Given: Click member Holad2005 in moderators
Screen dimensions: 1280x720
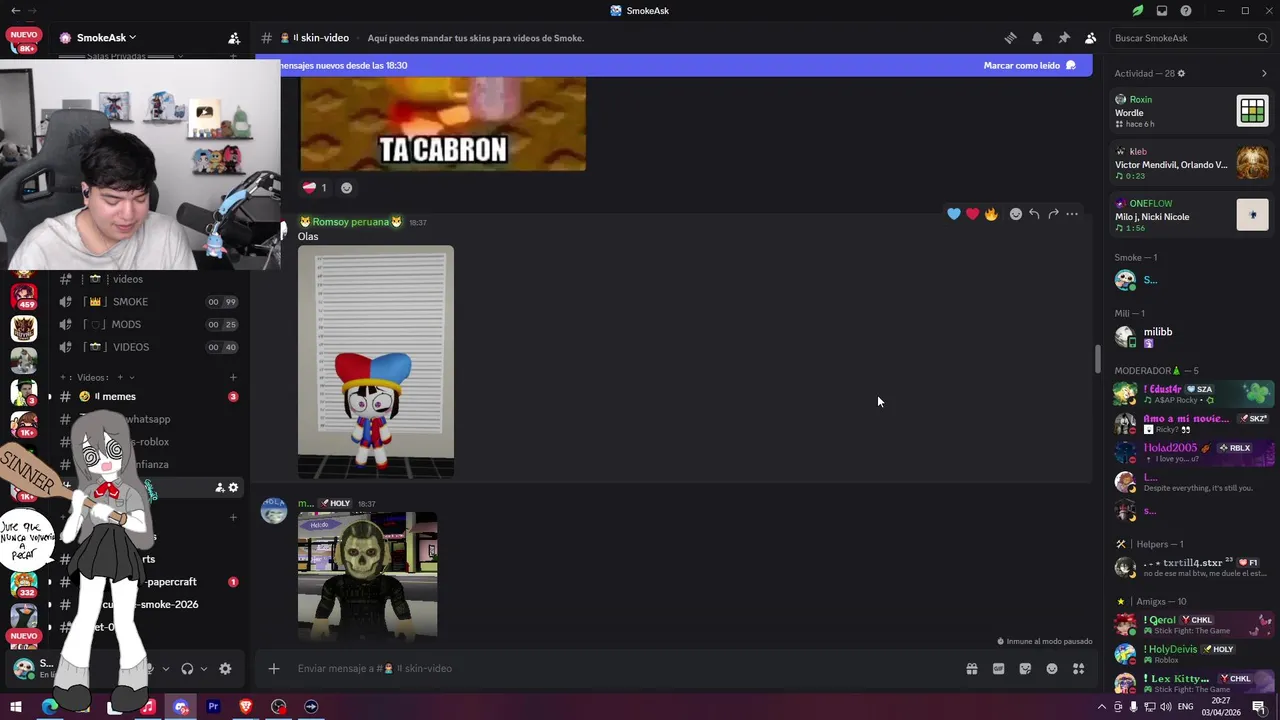Looking at the screenshot, I should [1192, 452].
